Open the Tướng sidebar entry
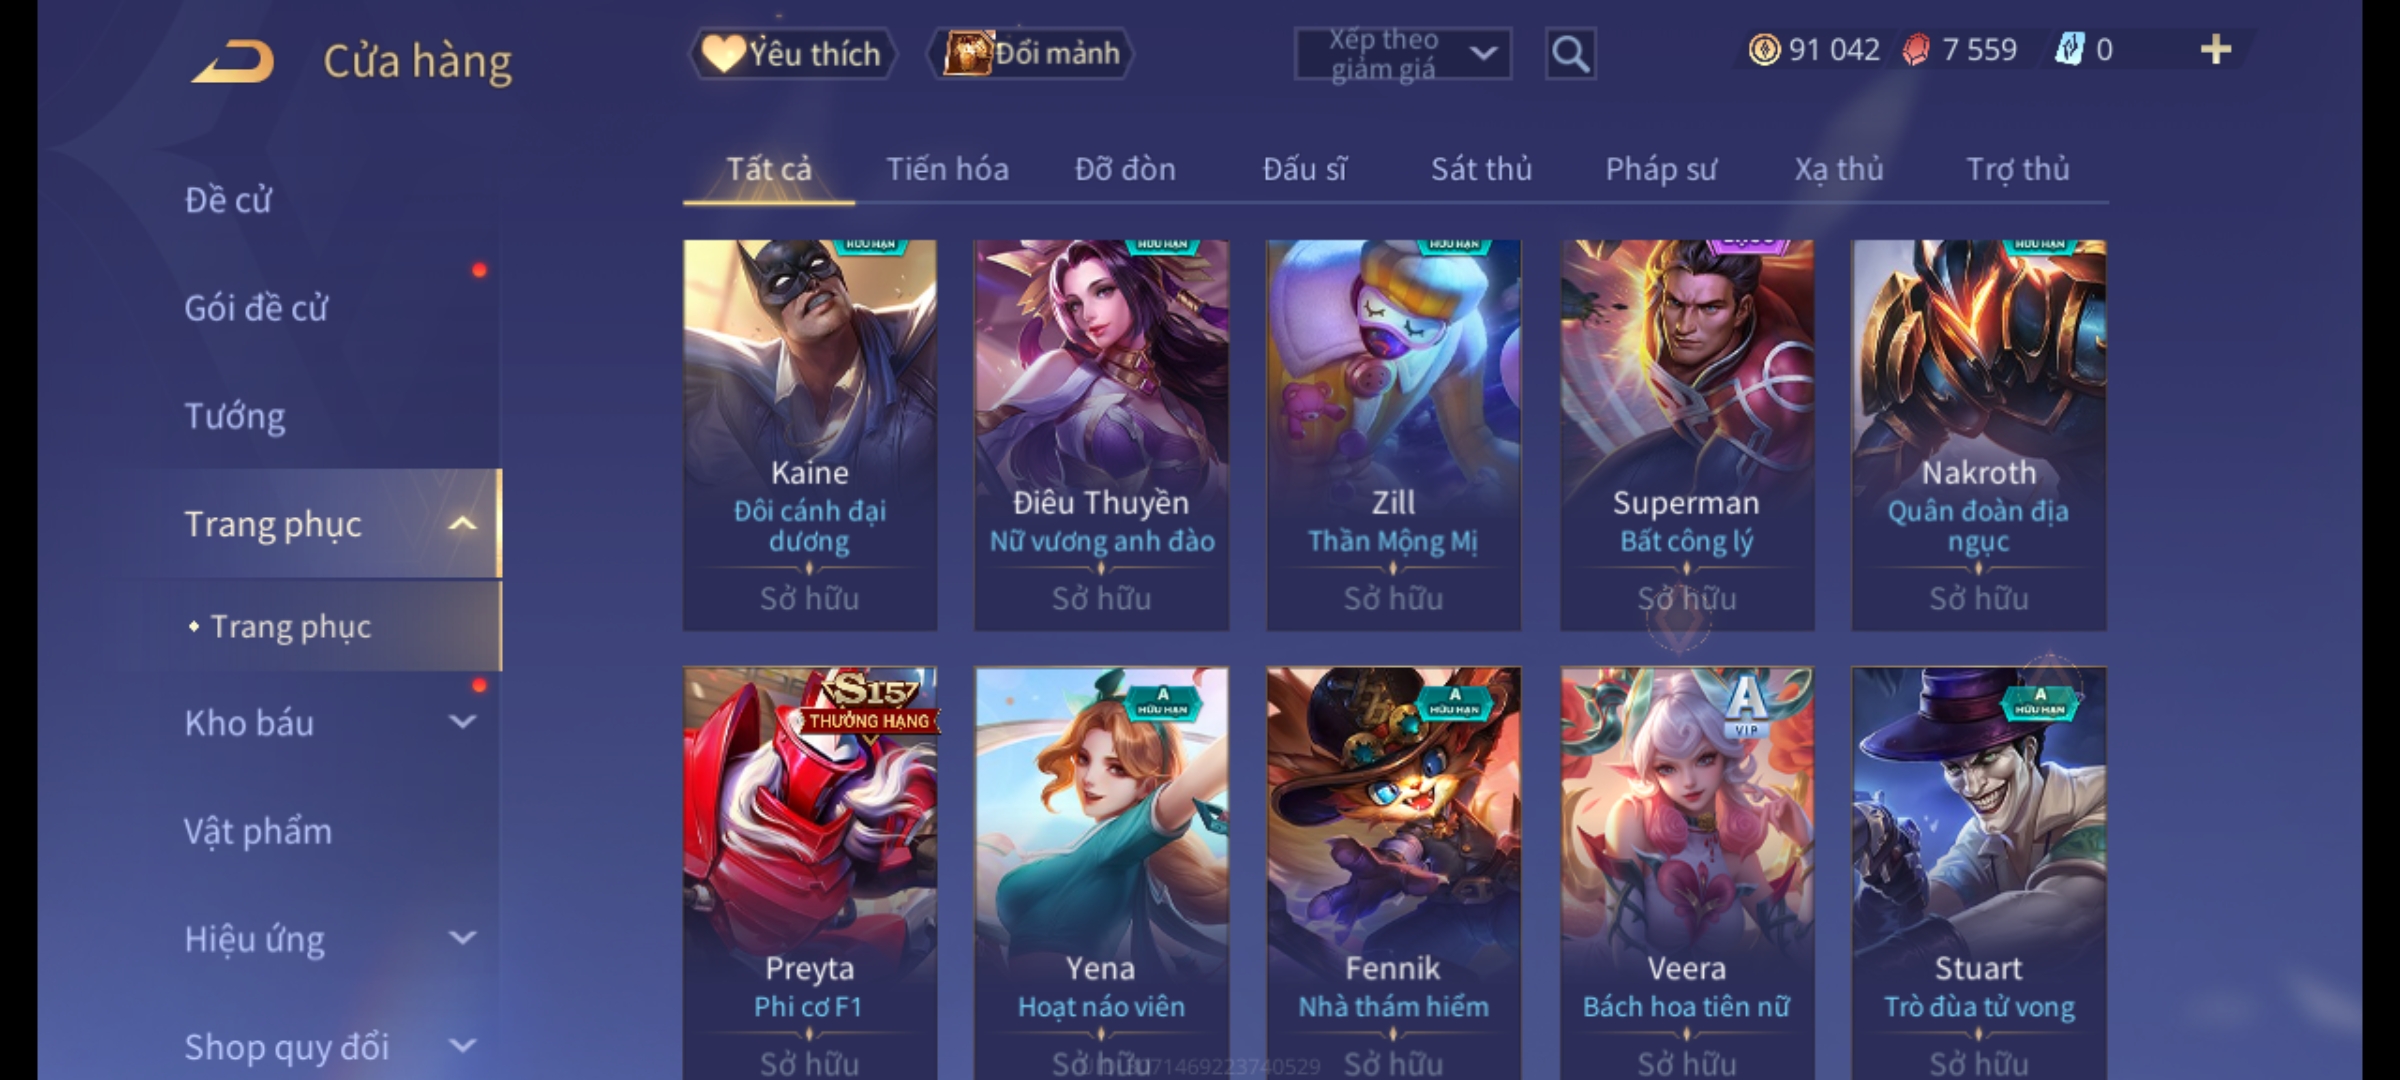 click(235, 416)
